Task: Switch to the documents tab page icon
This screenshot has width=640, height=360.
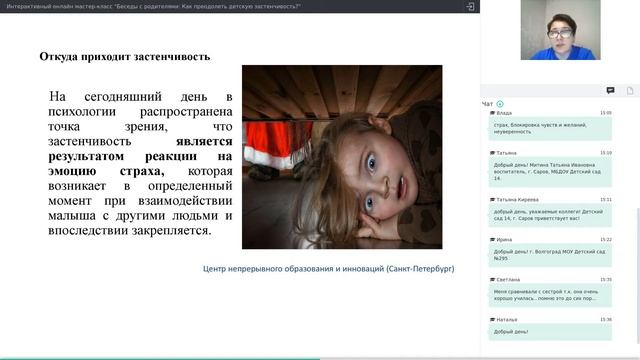Action: coord(630,91)
